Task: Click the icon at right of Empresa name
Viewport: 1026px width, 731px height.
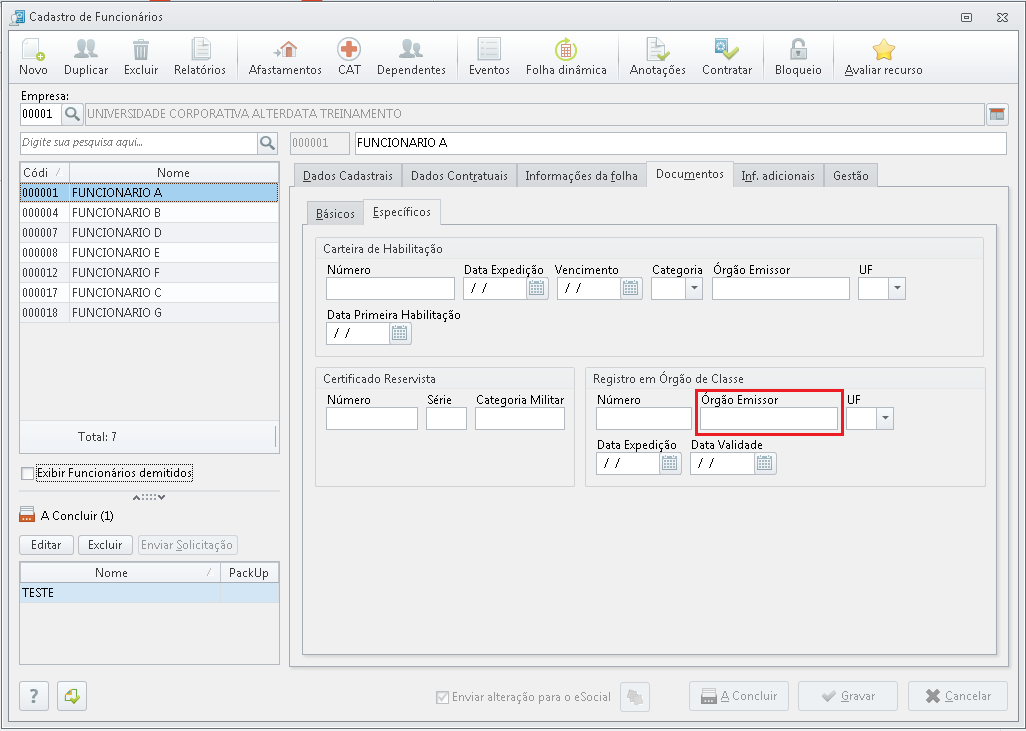Action: point(997,114)
